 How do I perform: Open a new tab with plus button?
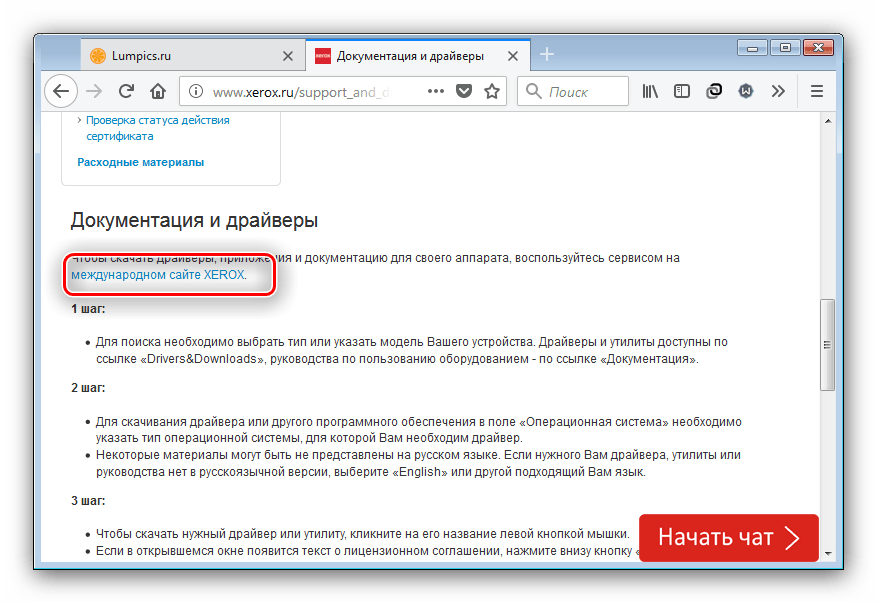[547, 55]
